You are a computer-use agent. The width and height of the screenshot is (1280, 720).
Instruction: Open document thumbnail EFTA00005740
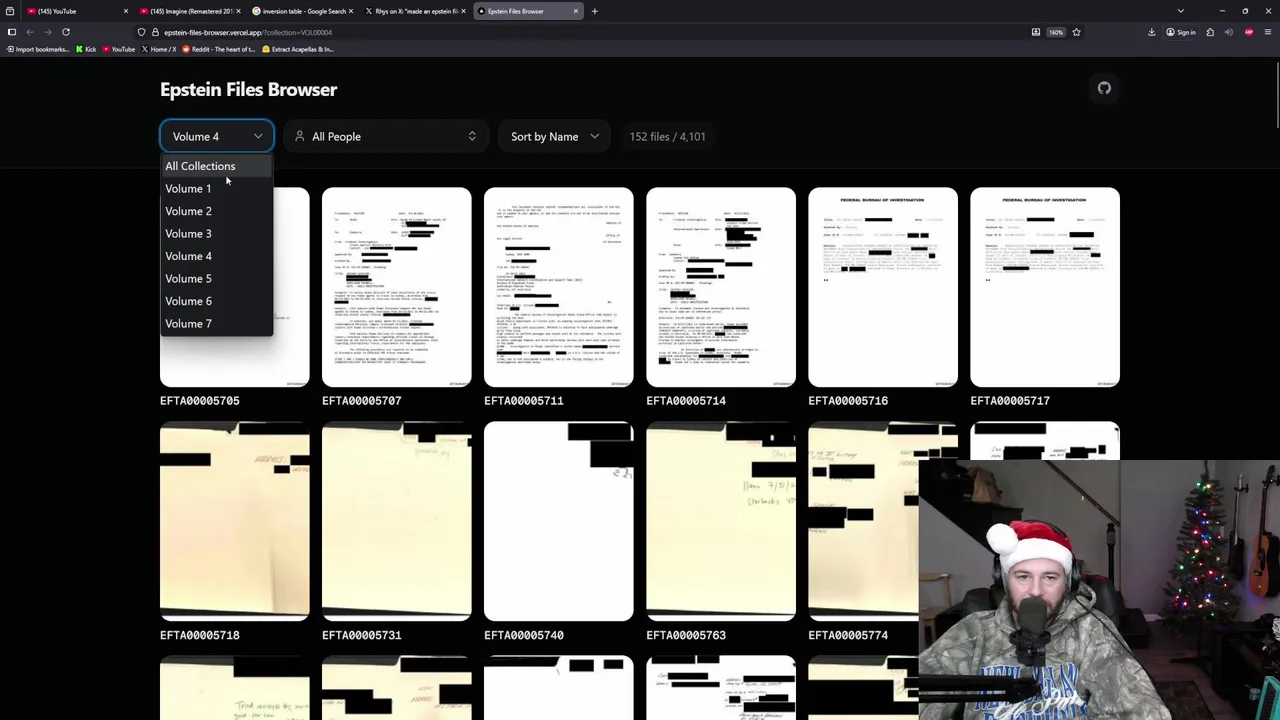pyautogui.click(x=559, y=521)
